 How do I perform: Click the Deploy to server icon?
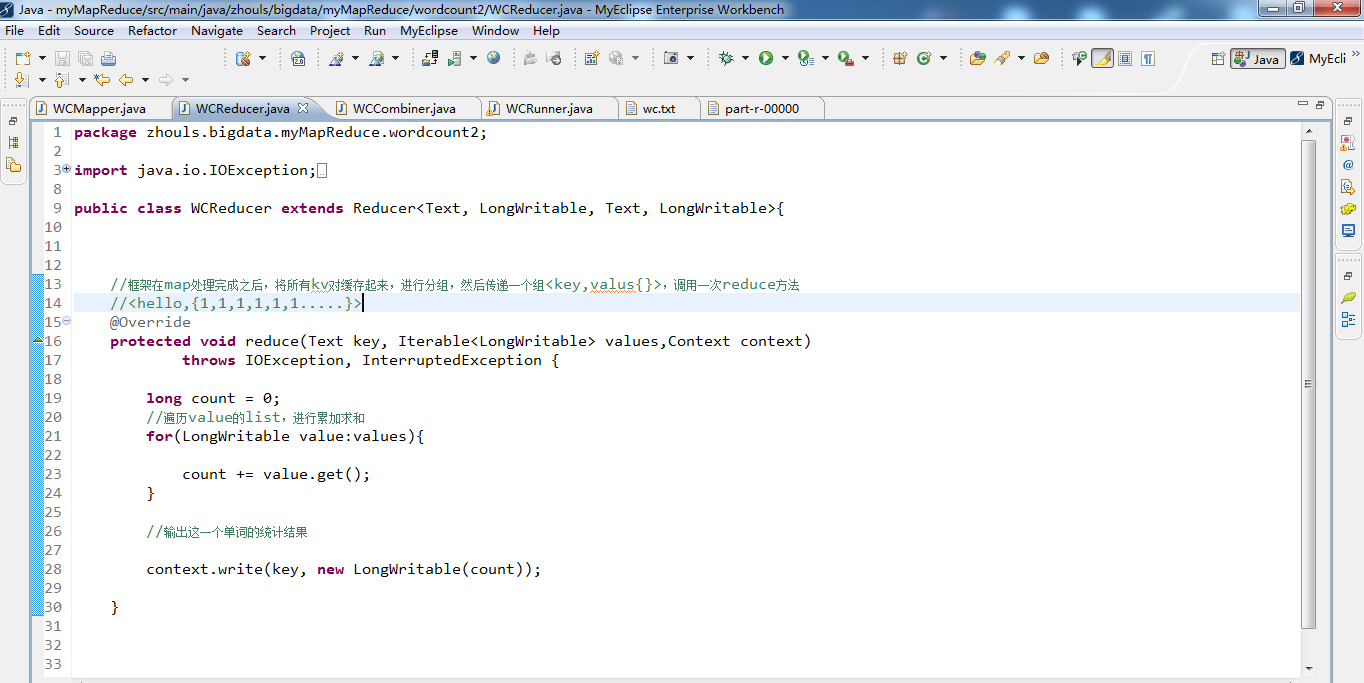430,58
